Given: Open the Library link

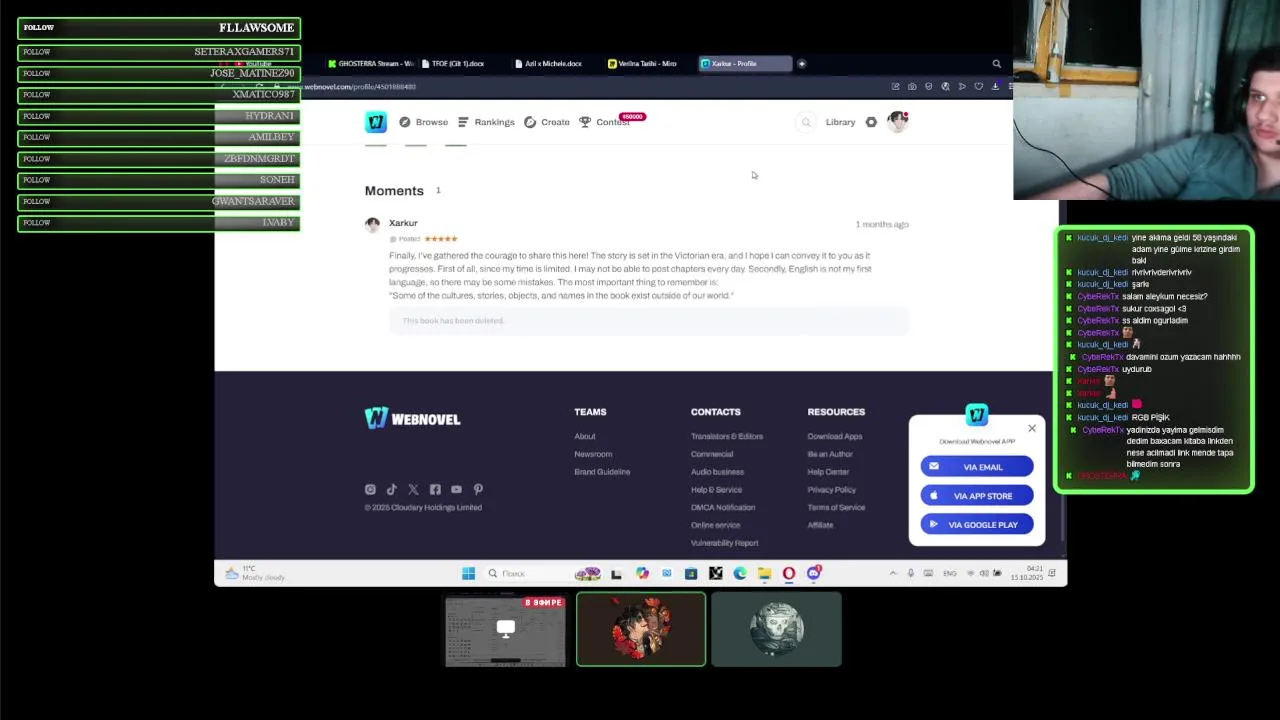Looking at the screenshot, I should (840, 122).
